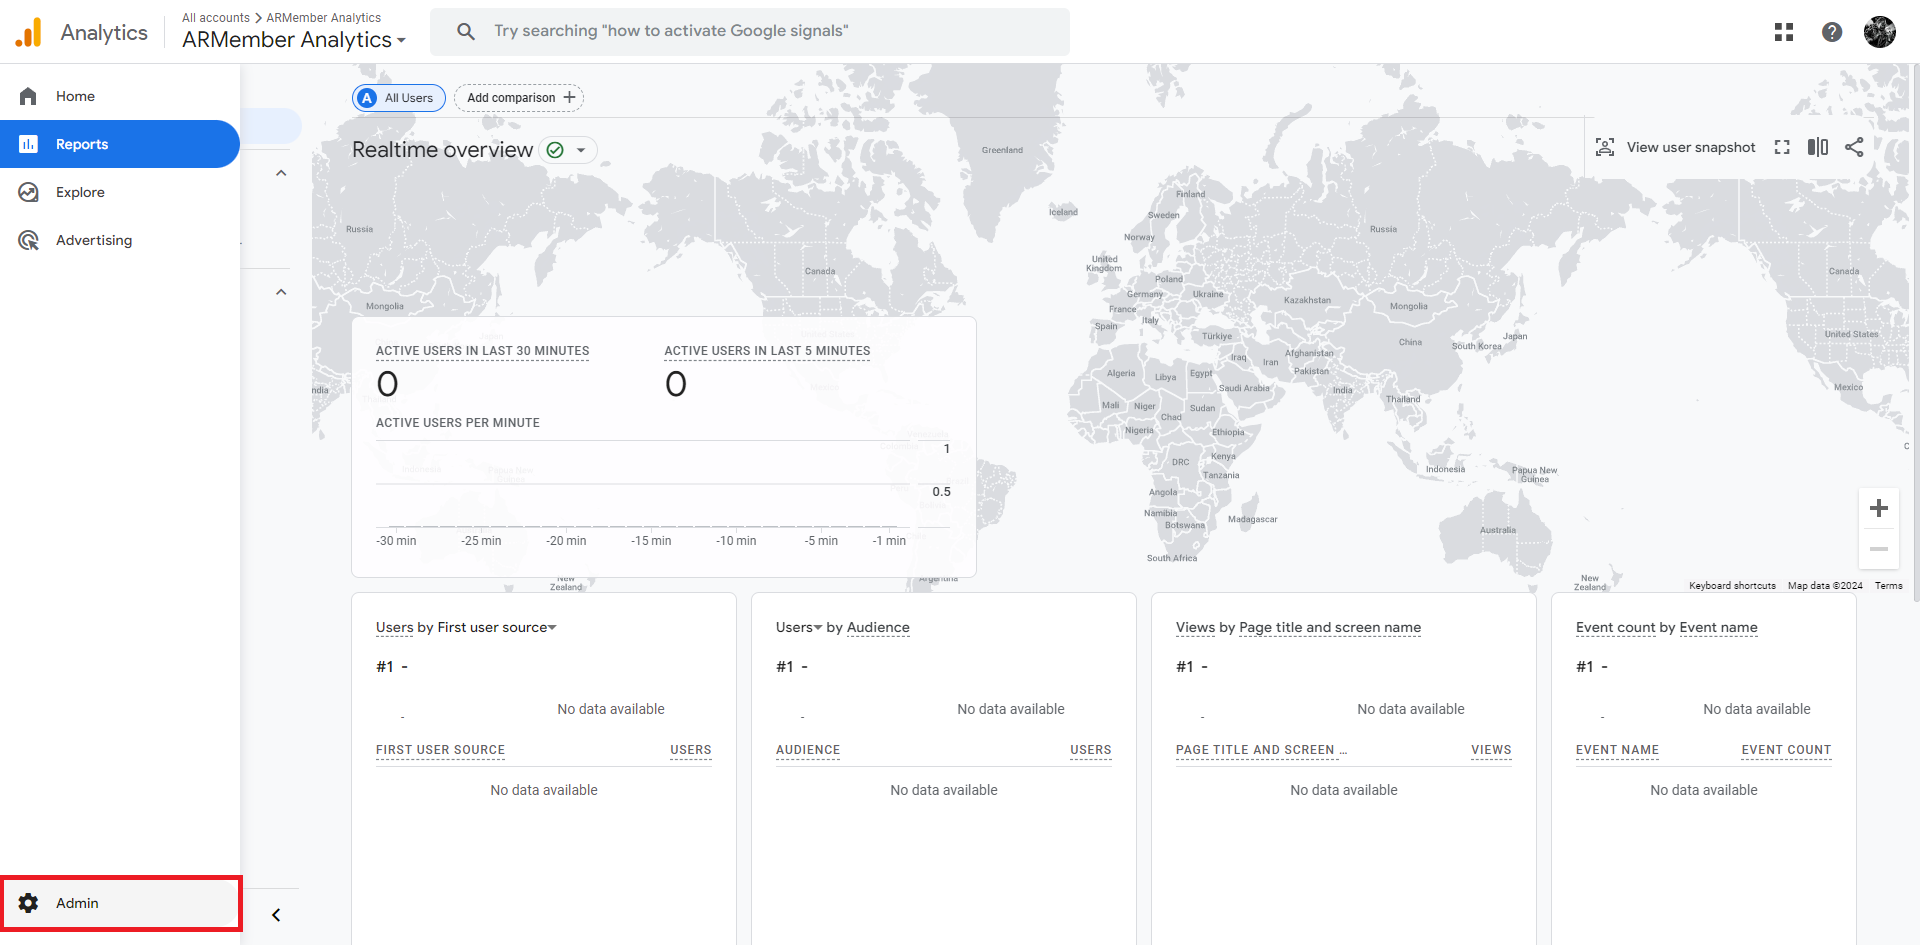Click Active Users in Last 30 Minutes label
The image size is (1920, 945).
click(x=482, y=351)
